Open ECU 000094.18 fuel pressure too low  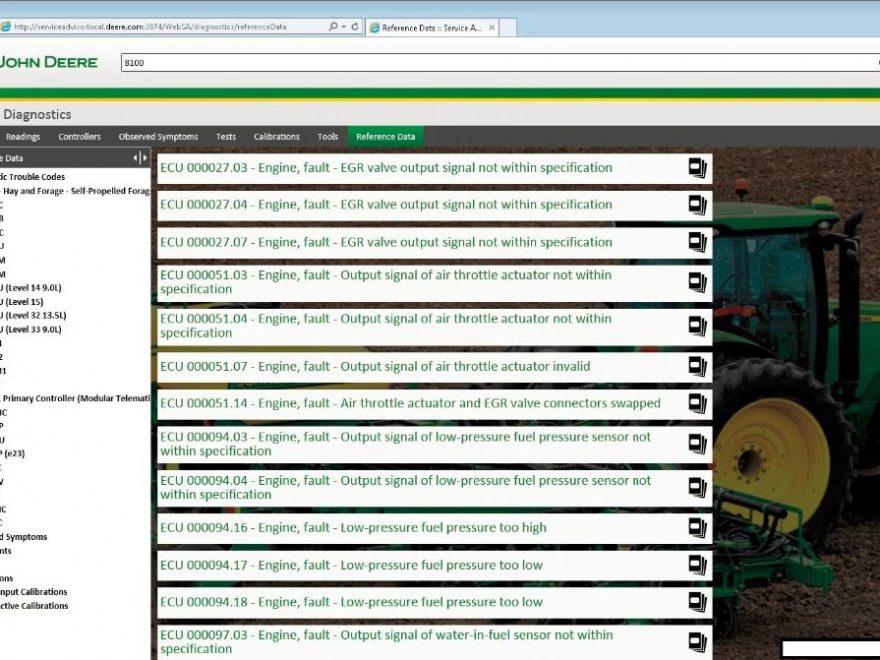(x=351, y=602)
